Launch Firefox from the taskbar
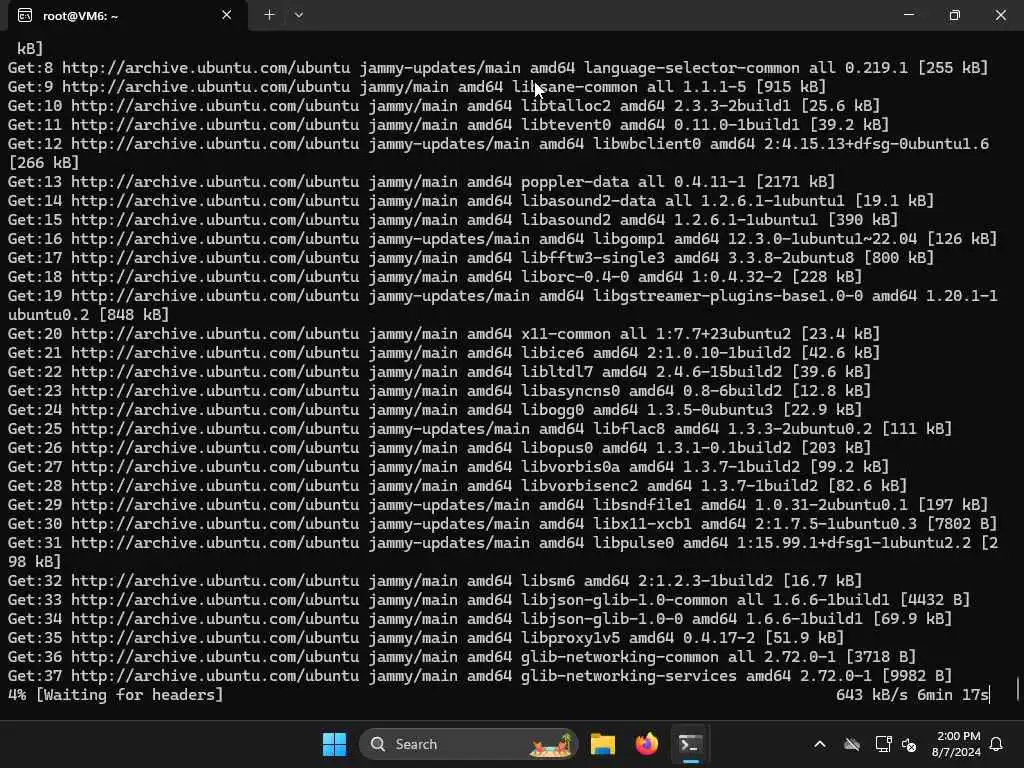1024x768 pixels. [646, 744]
